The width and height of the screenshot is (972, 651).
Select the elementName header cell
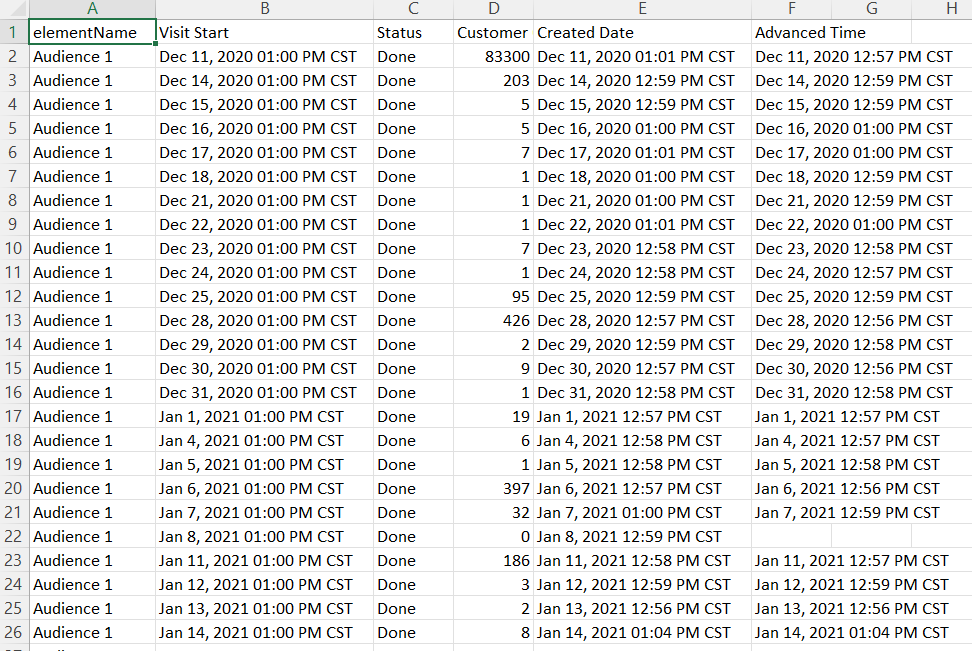[x=92, y=33]
